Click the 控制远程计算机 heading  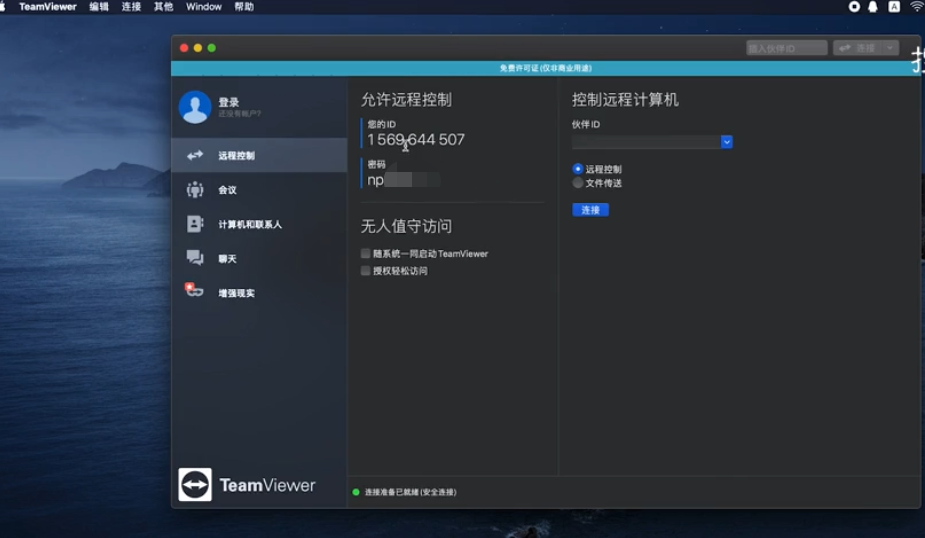625,100
